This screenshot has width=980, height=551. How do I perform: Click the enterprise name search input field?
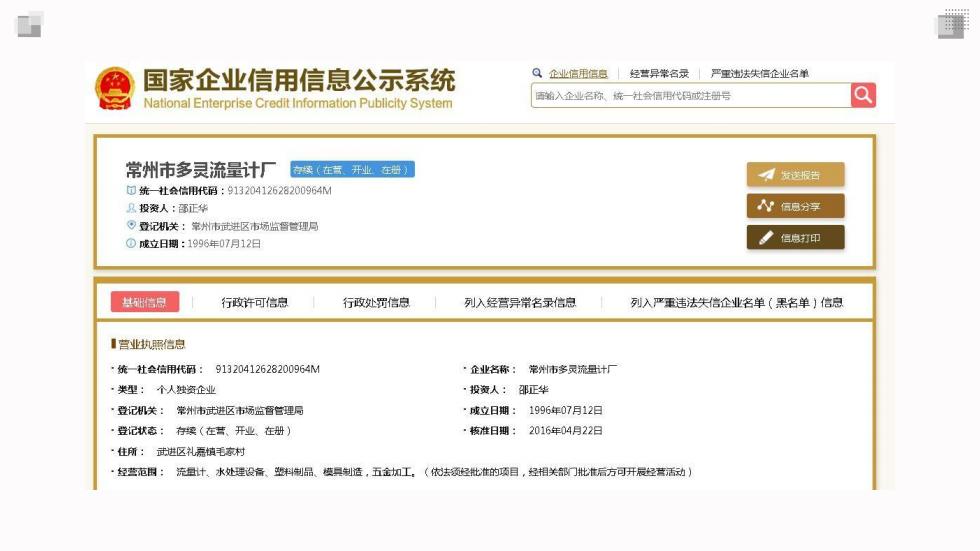[691, 96]
